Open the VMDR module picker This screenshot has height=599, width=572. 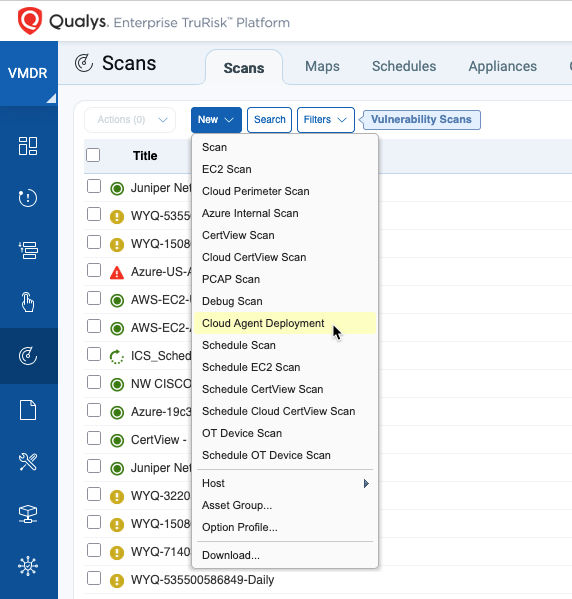[29, 73]
